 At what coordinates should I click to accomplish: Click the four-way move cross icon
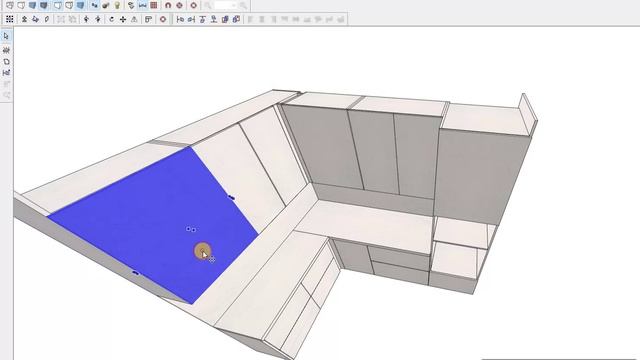[123, 19]
